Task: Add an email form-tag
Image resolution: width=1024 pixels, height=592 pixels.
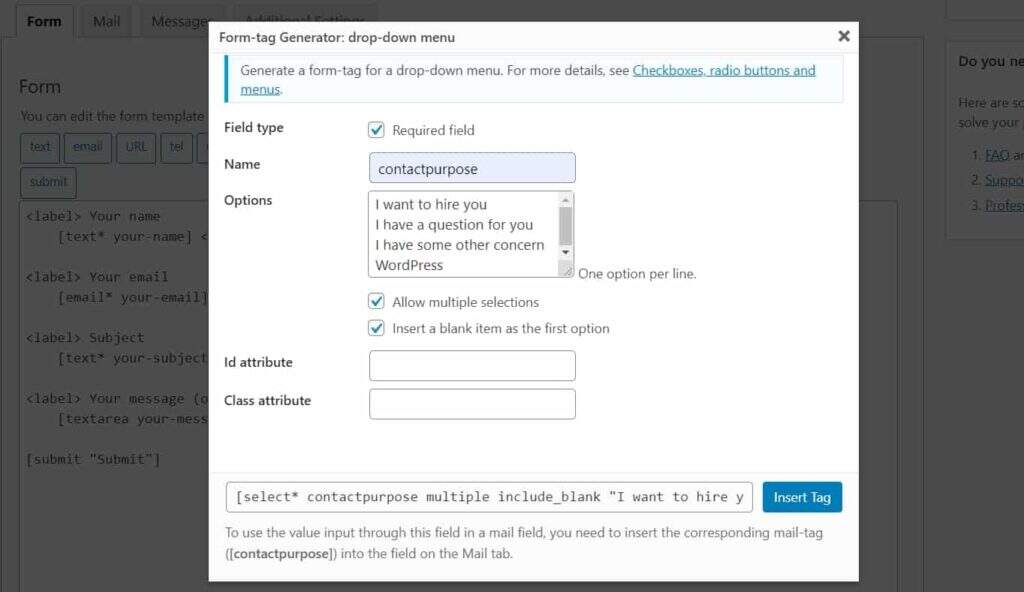Action: pos(87,147)
